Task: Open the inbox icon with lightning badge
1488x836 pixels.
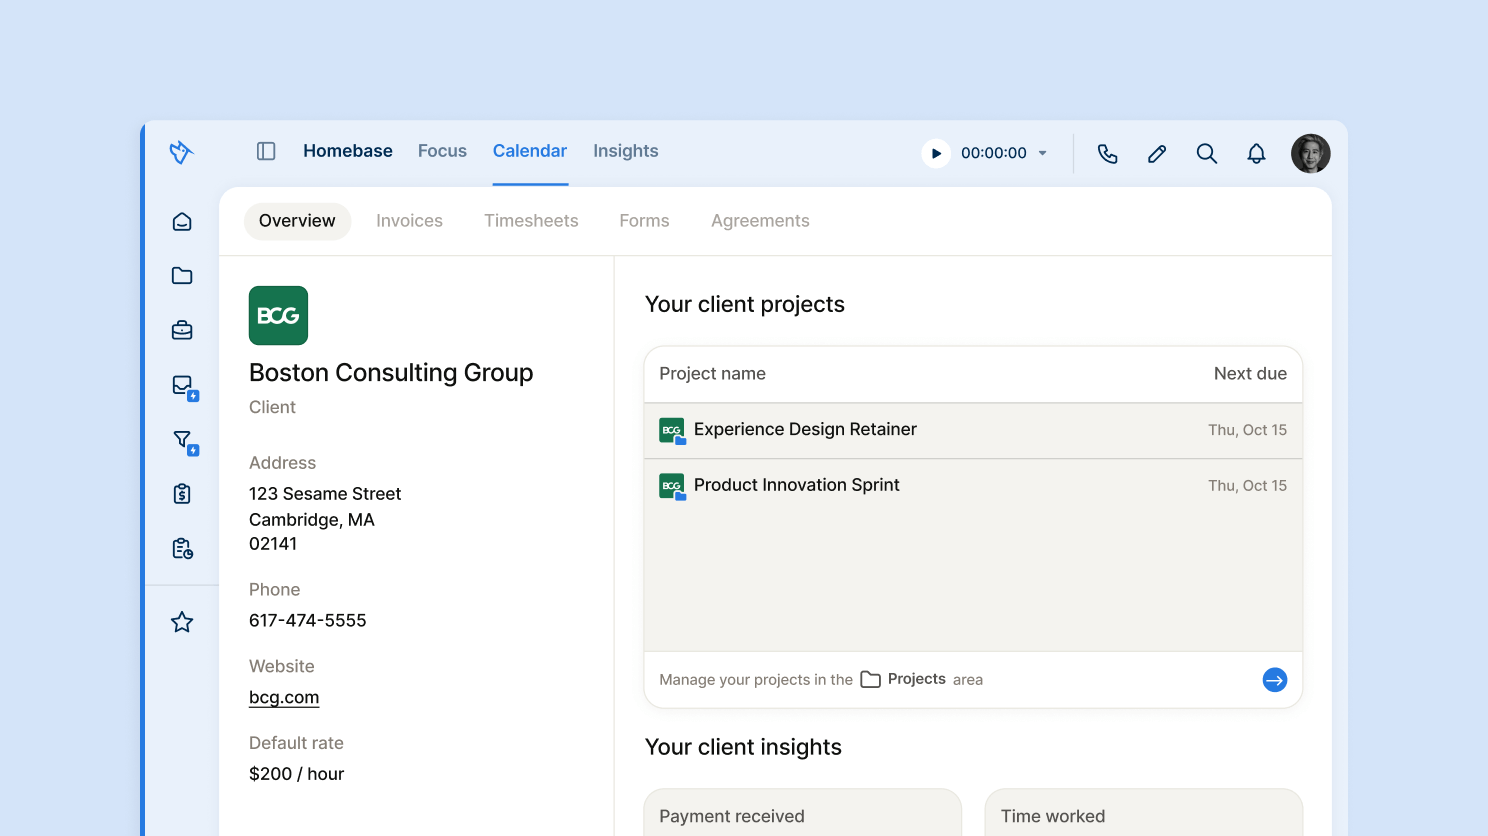Action: [185, 387]
